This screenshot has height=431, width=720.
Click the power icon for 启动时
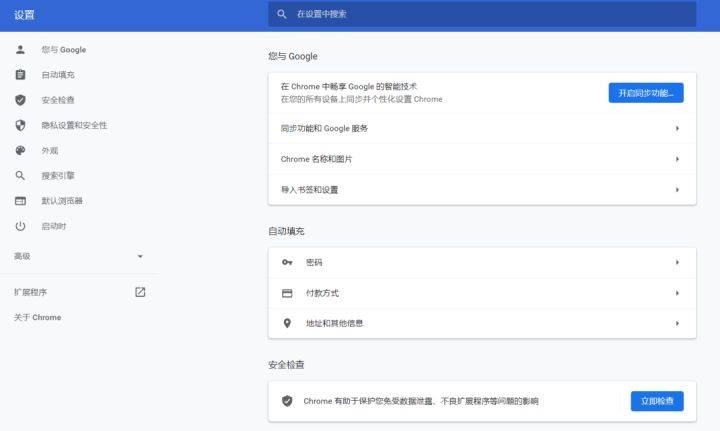coord(20,226)
